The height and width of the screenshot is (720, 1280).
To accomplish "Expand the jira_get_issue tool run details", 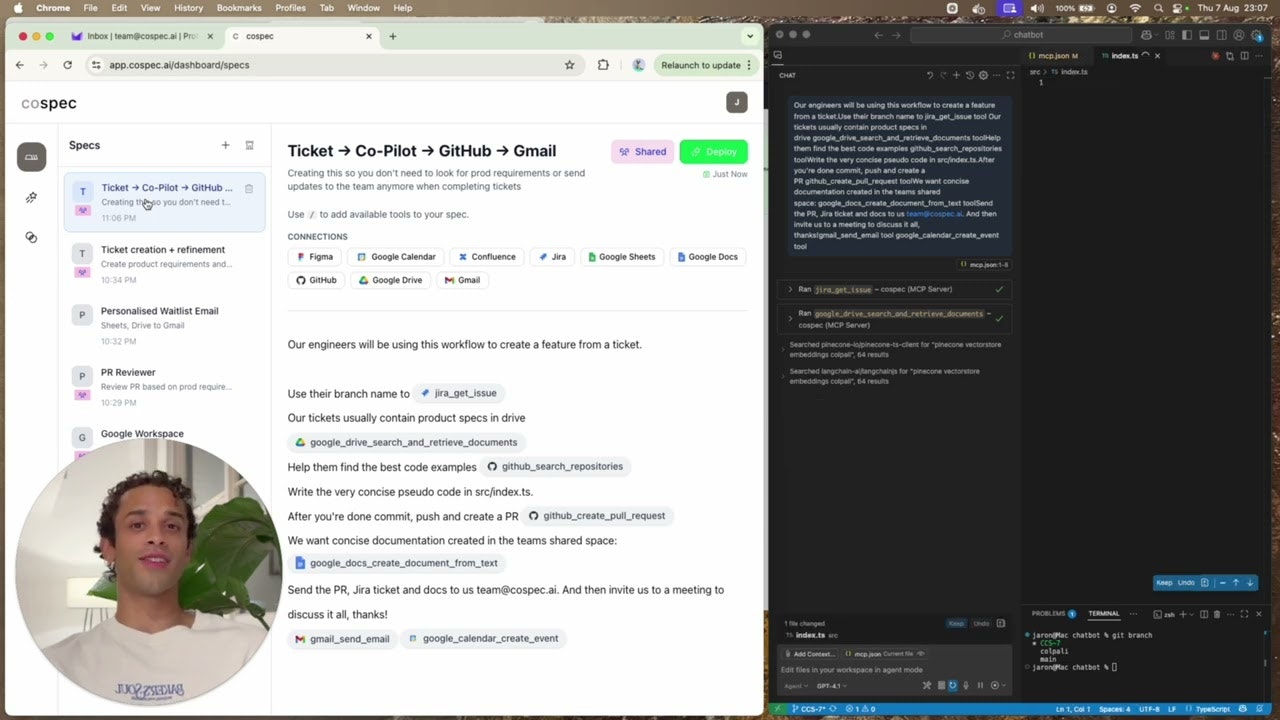I will 790,289.
